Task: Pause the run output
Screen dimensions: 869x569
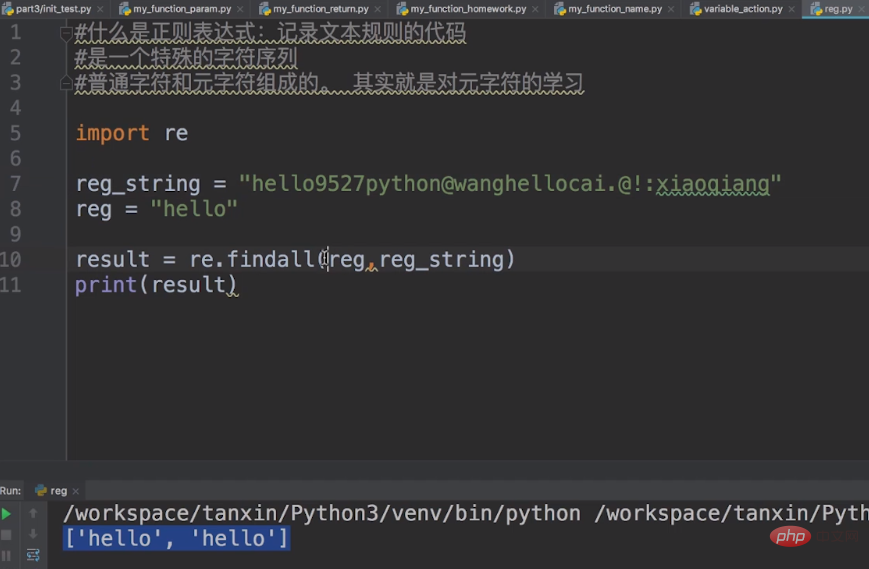Action: 7,555
